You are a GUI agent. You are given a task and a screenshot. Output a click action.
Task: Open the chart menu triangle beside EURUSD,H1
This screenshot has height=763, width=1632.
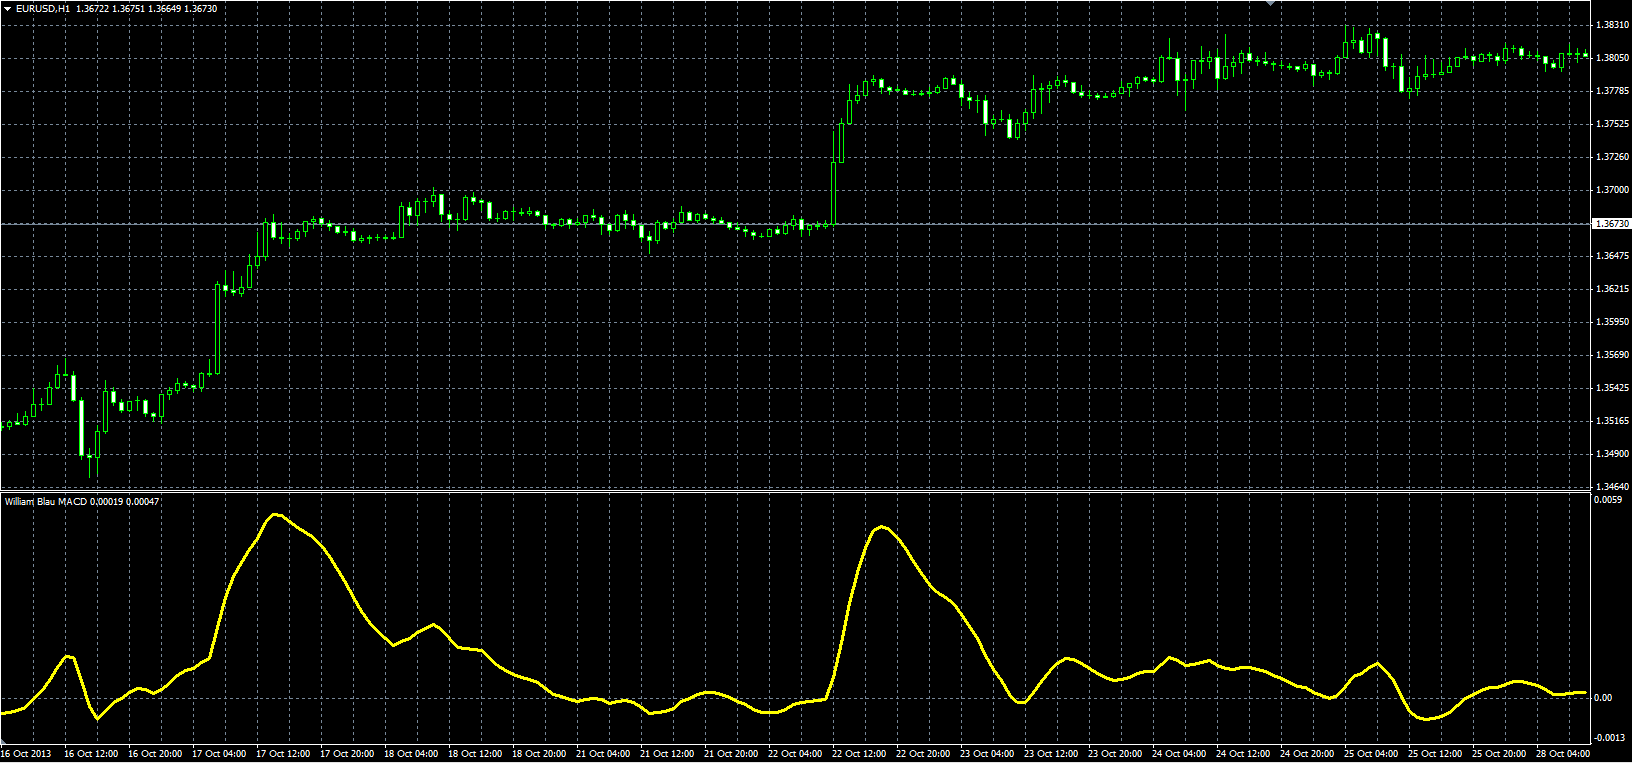click(x=7, y=9)
